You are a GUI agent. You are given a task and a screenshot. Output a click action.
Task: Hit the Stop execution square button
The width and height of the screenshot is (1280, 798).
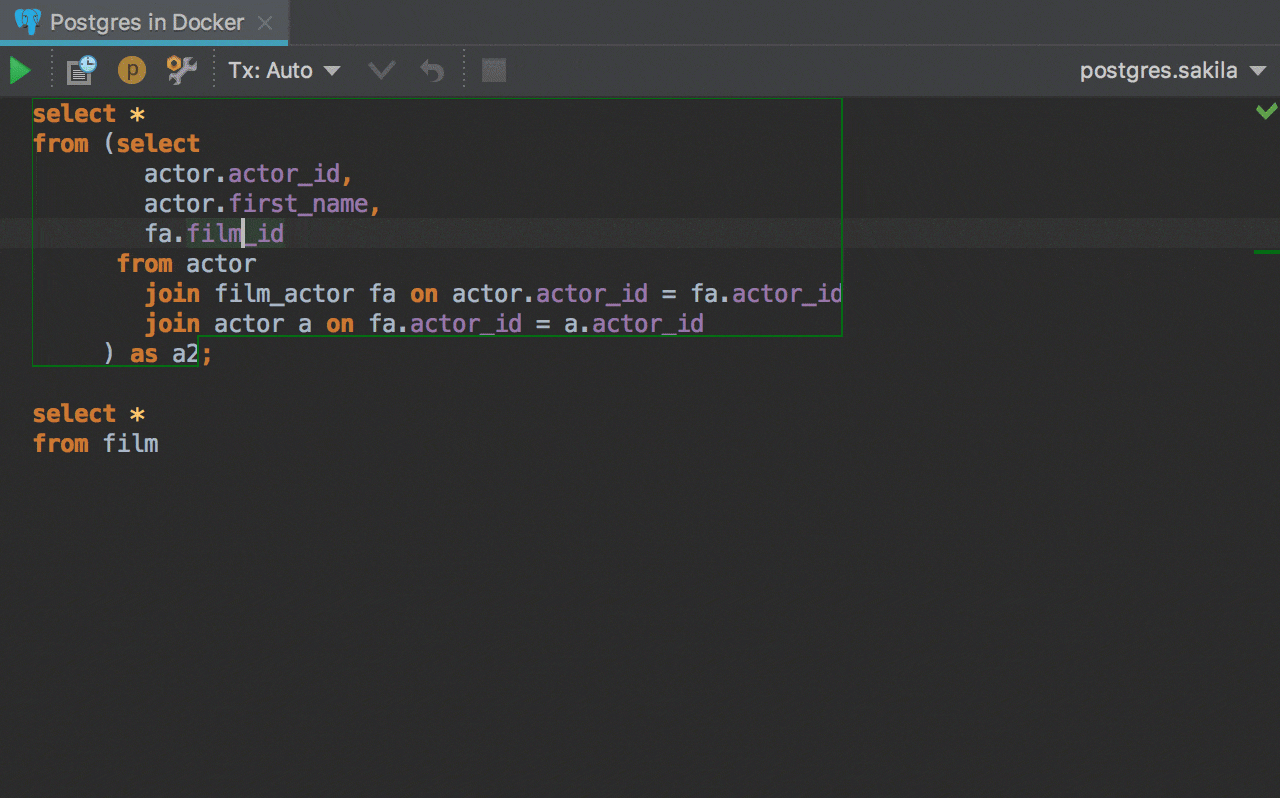494,70
